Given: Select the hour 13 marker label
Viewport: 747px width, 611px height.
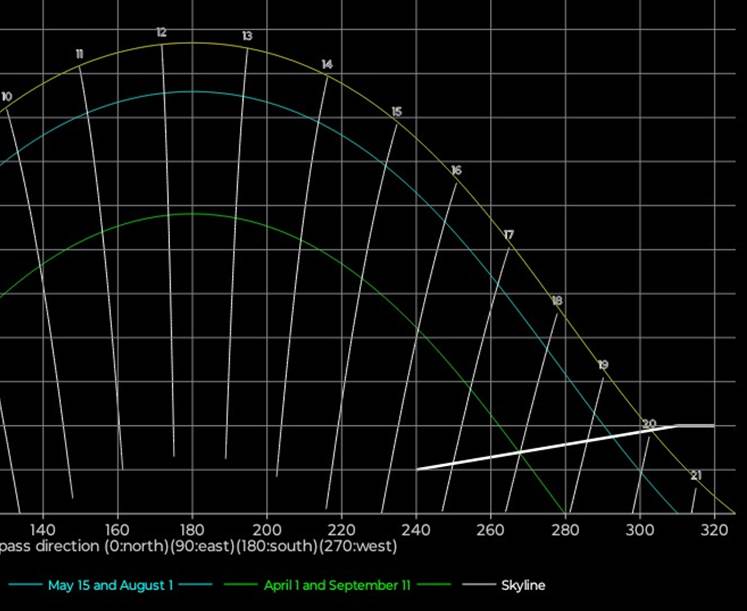Looking at the screenshot, I should [247, 36].
